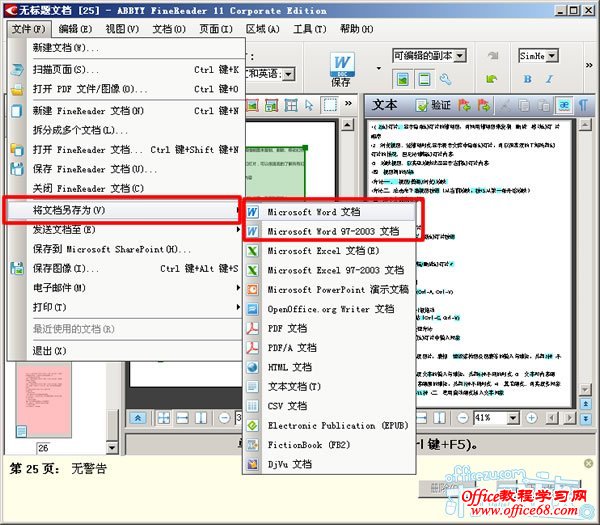Image resolution: width=600 pixels, height=525 pixels.
Task: Open the page number 26 dropdown arrow
Action: pyautogui.click(x=112, y=448)
